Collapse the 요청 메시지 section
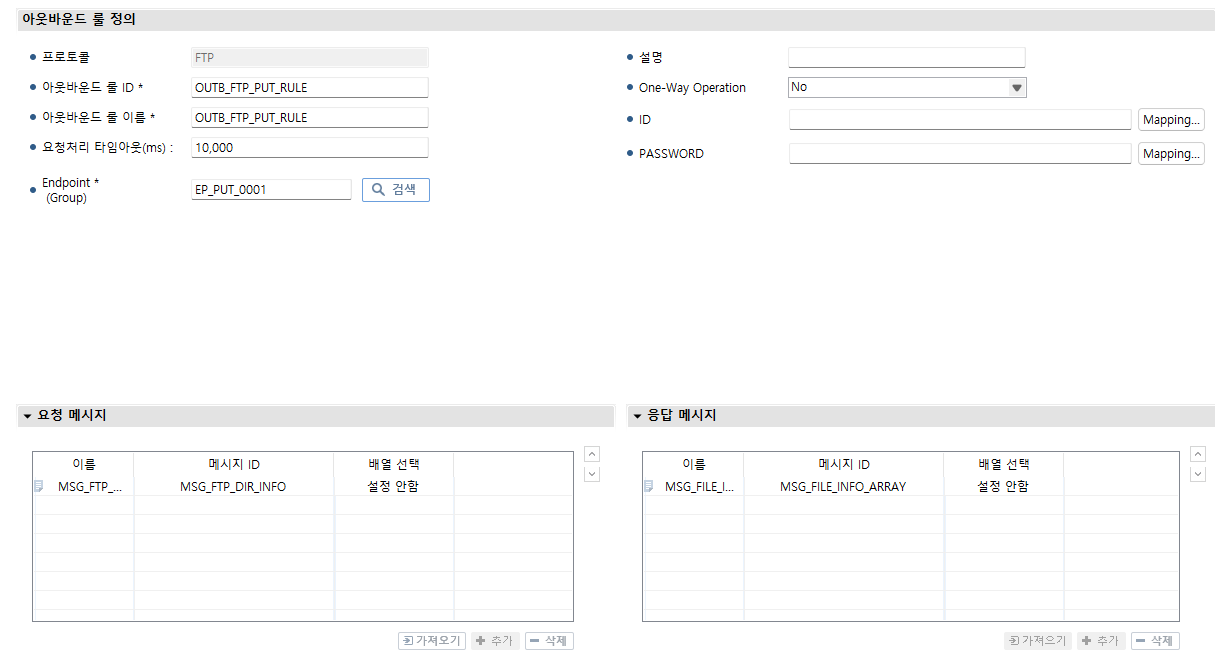Image resolution: width=1215 pixels, height=668 pixels. point(25,416)
